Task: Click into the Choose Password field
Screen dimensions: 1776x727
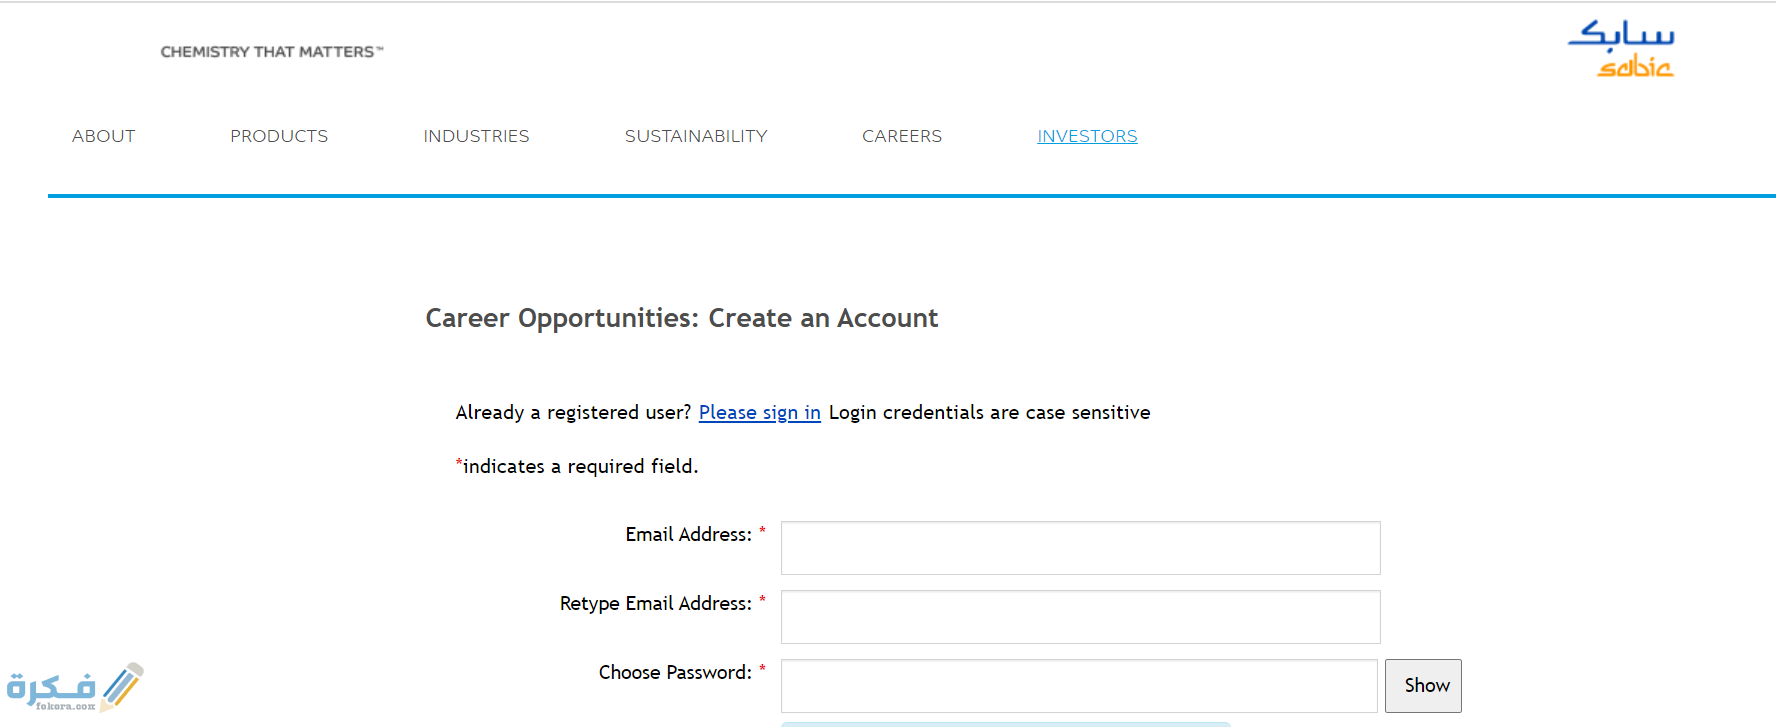Action: (x=1079, y=686)
